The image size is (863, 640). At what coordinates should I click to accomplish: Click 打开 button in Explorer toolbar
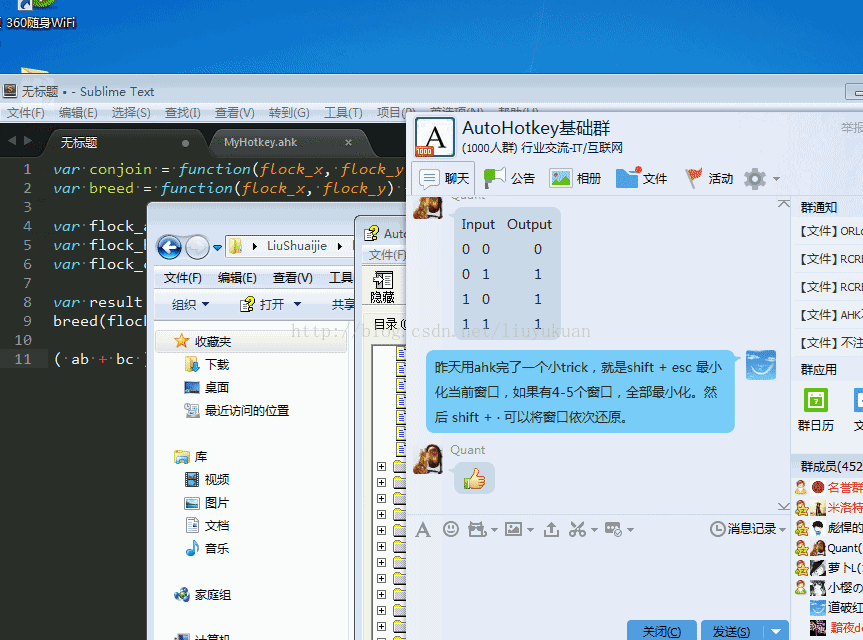coord(263,304)
